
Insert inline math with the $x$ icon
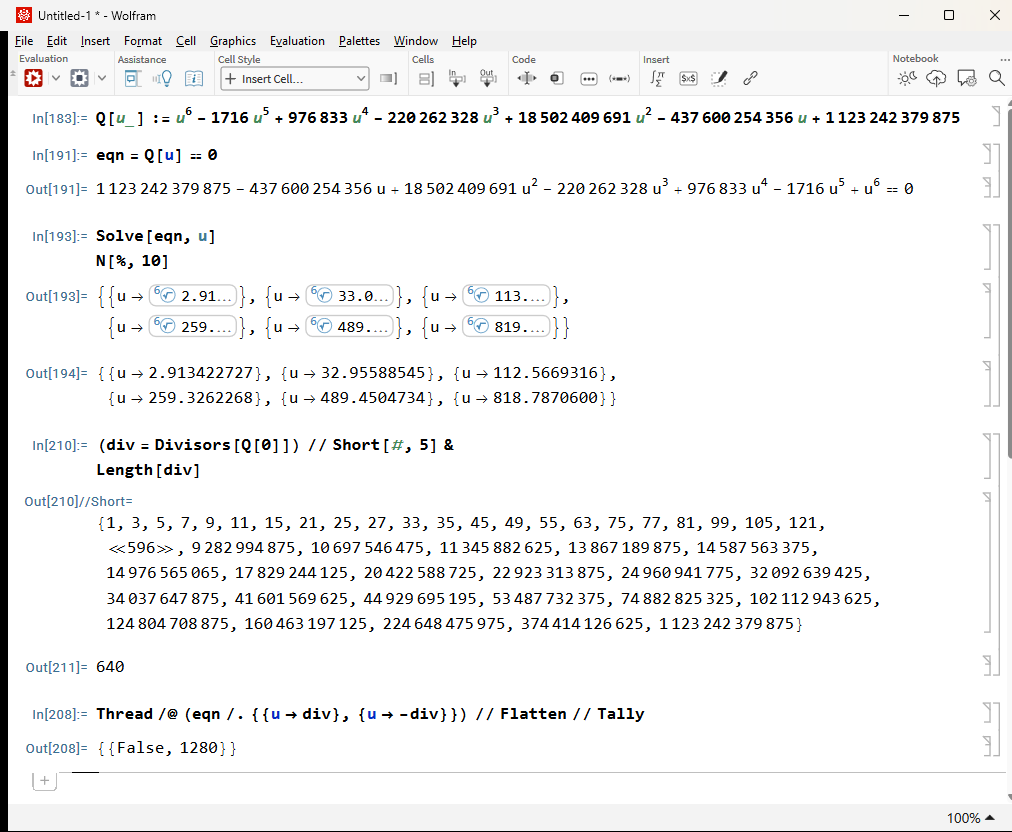coord(688,78)
